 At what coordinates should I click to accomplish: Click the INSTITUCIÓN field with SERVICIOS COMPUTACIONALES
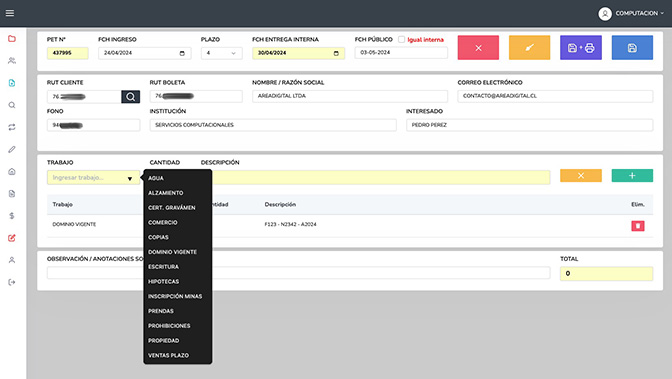point(273,125)
